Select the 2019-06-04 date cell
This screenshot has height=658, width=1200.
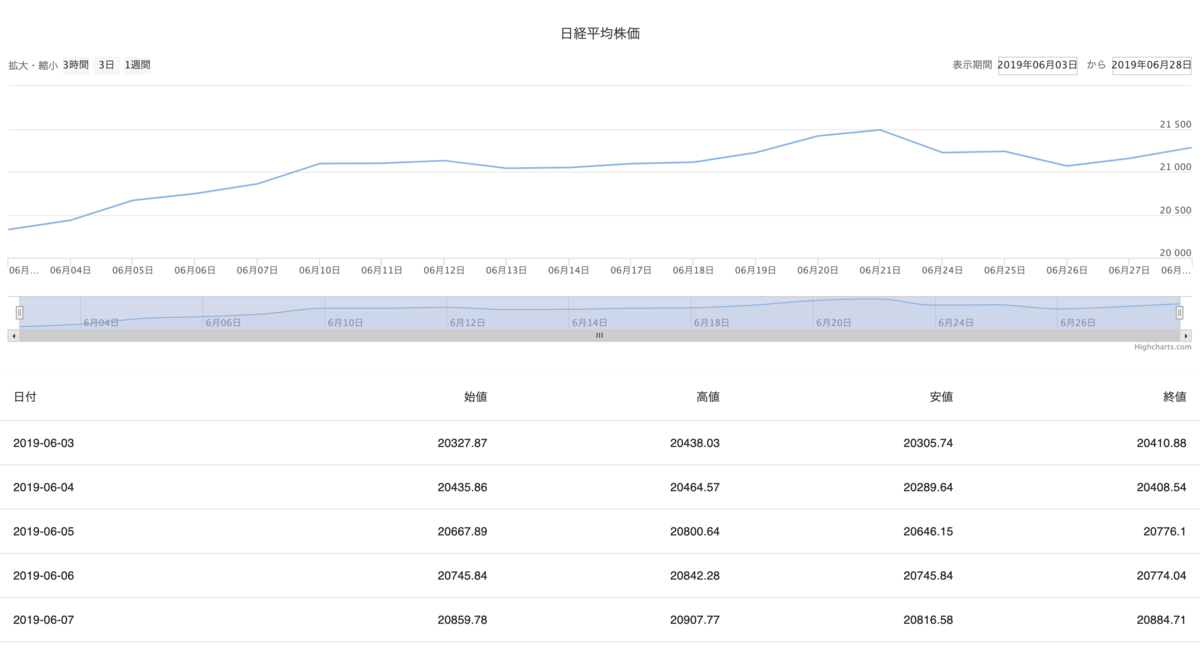[x=44, y=487]
